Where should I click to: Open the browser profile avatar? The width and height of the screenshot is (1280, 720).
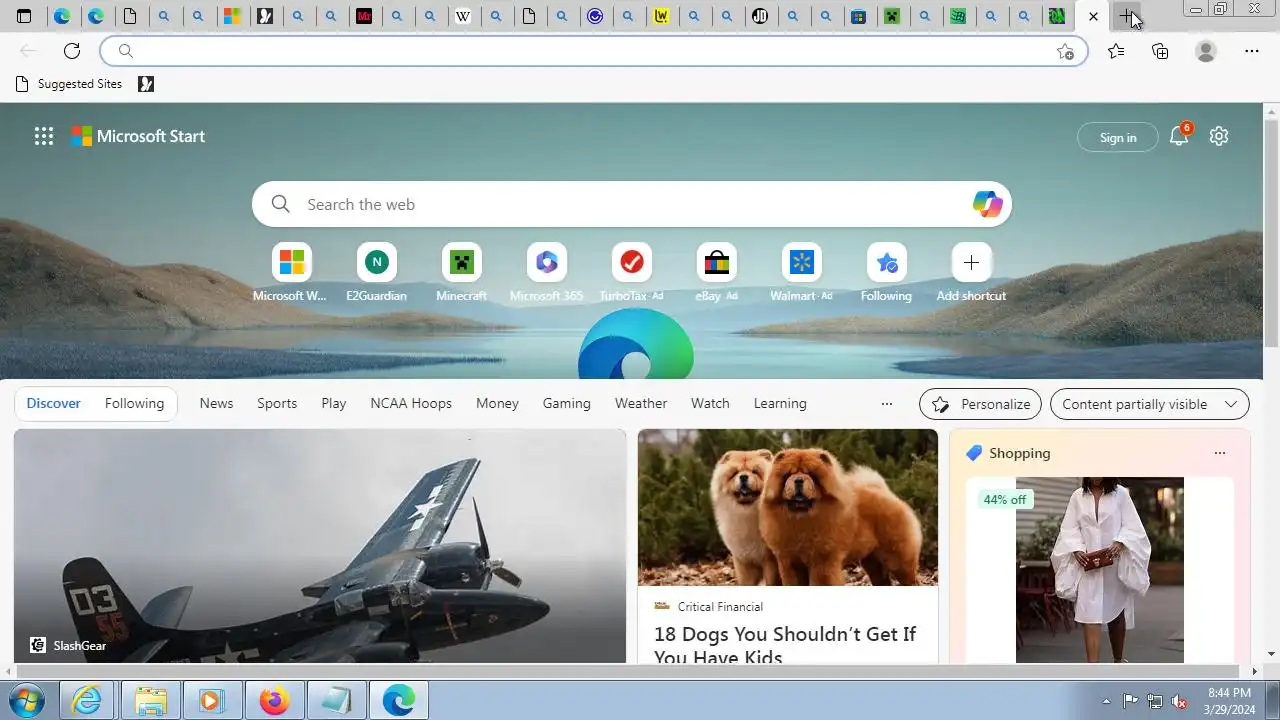pos(1206,51)
